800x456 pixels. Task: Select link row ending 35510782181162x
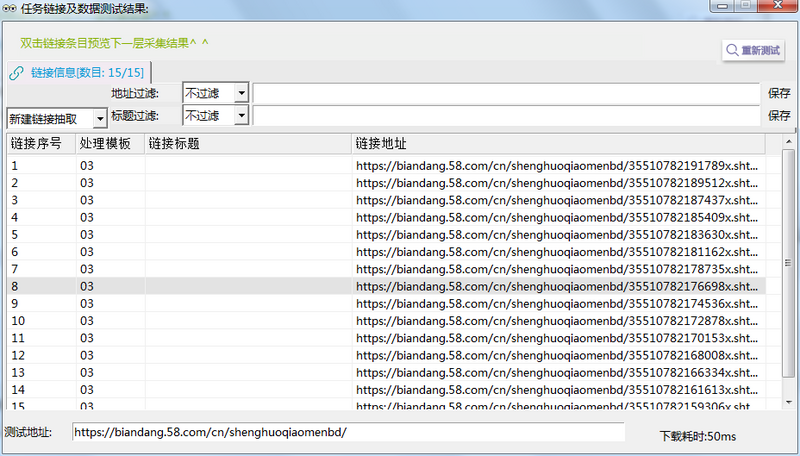pos(386,251)
